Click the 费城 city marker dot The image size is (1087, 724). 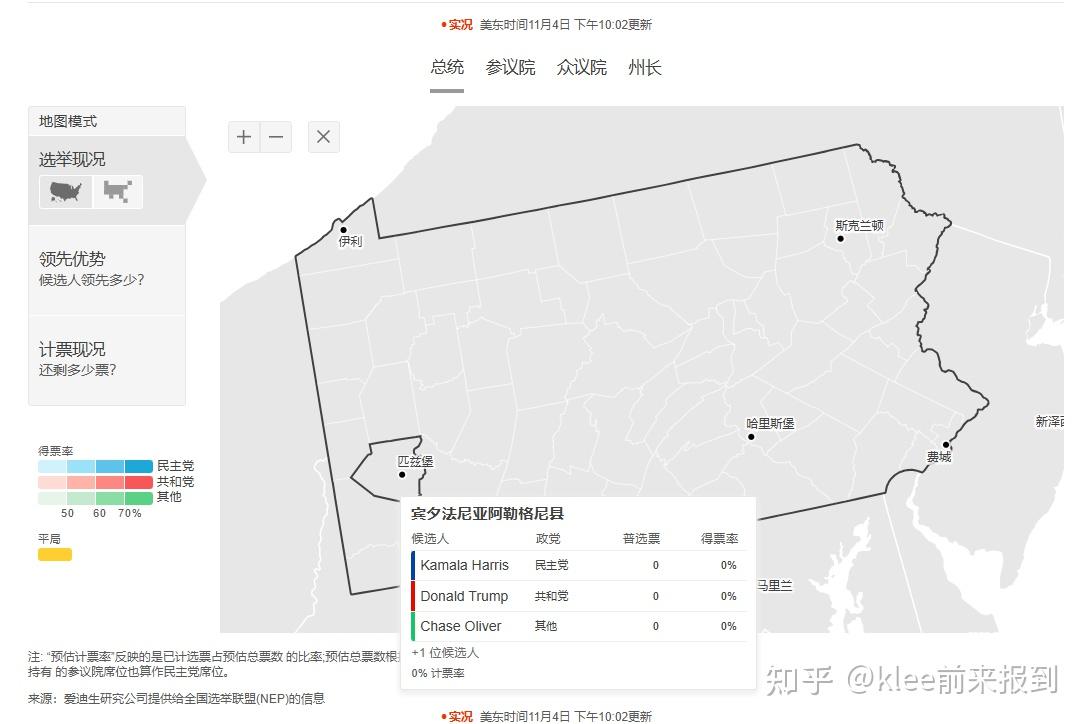click(x=947, y=443)
